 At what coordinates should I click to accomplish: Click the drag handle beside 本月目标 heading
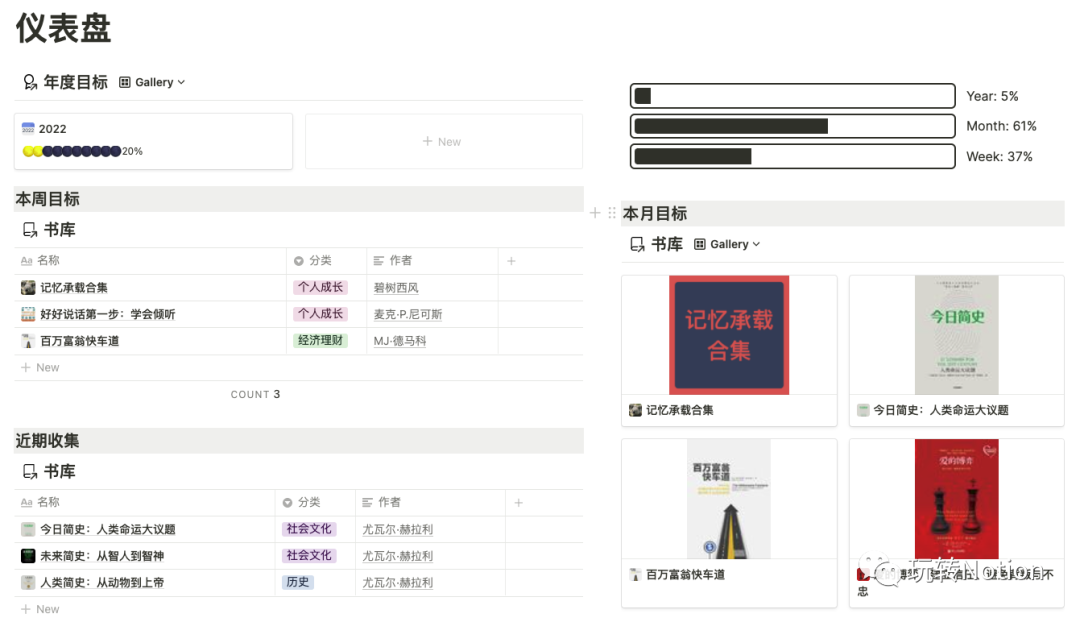[611, 212]
